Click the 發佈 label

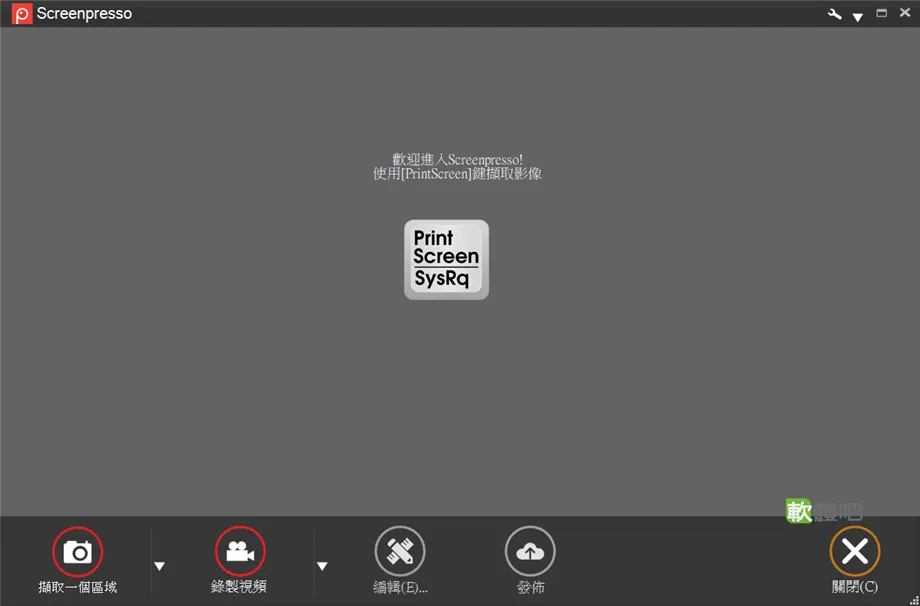(x=530, y=587)
